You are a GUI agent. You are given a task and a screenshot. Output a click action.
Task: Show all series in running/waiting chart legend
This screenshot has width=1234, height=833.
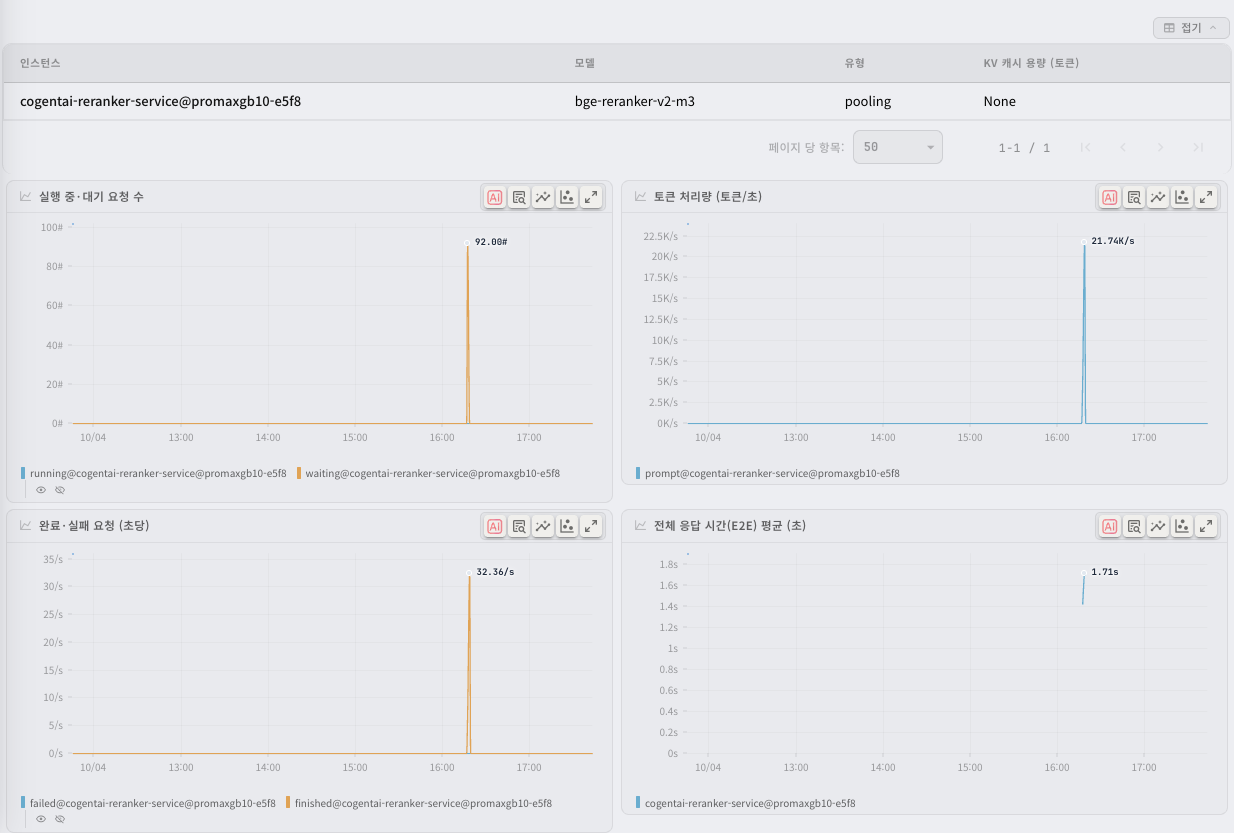pos(41,490)
